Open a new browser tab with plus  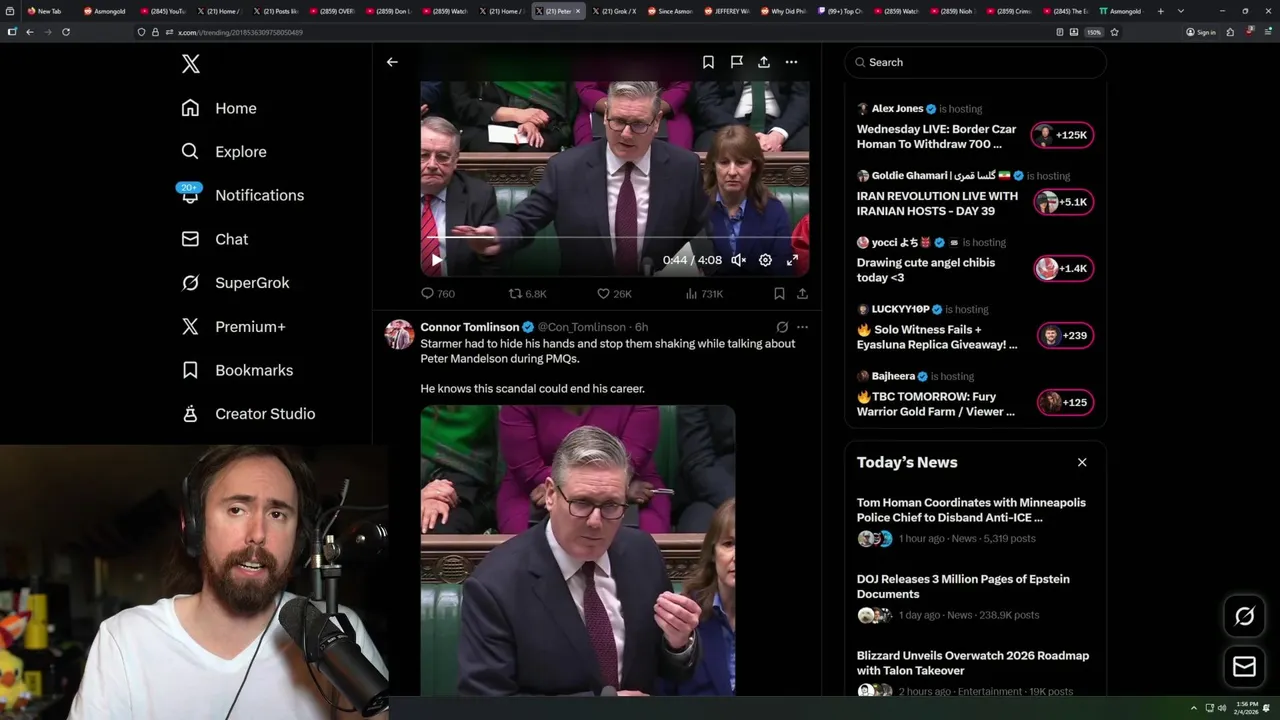tap(1160, 11)
